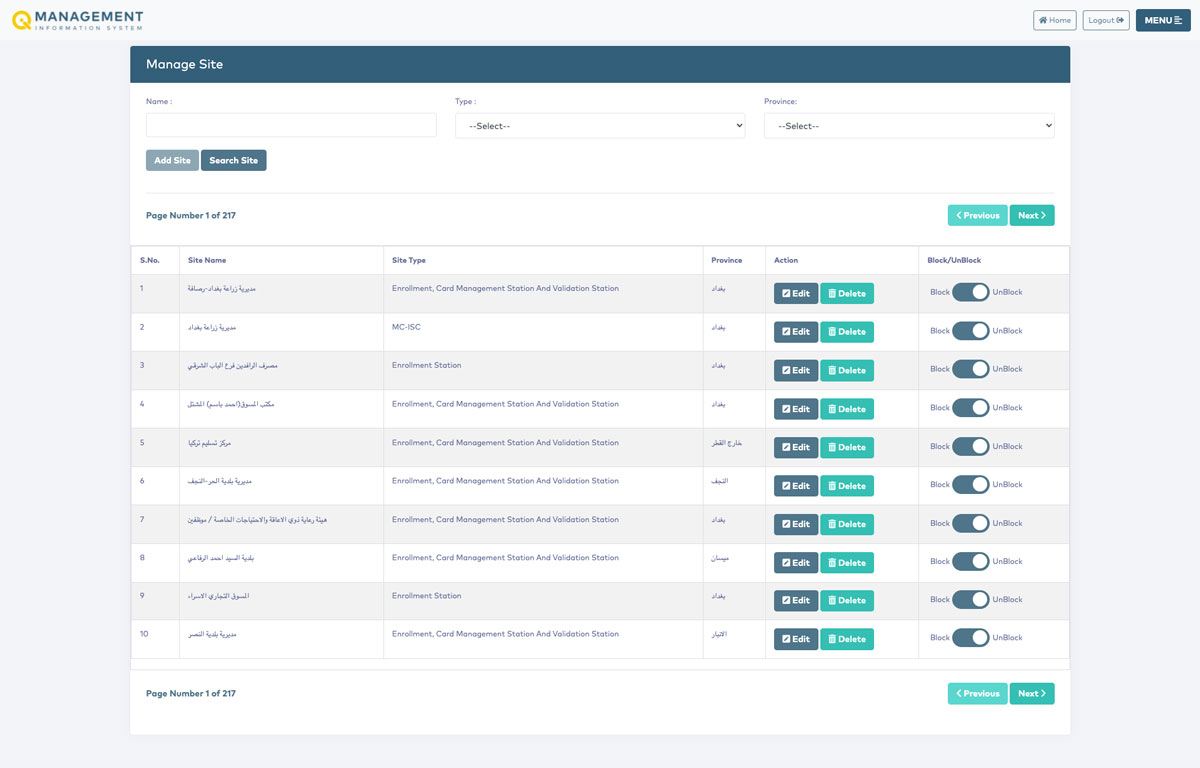The height and width of the screenshot is (768, 1200).
Task: Click the Add Site button
Action: coord(172,161)
